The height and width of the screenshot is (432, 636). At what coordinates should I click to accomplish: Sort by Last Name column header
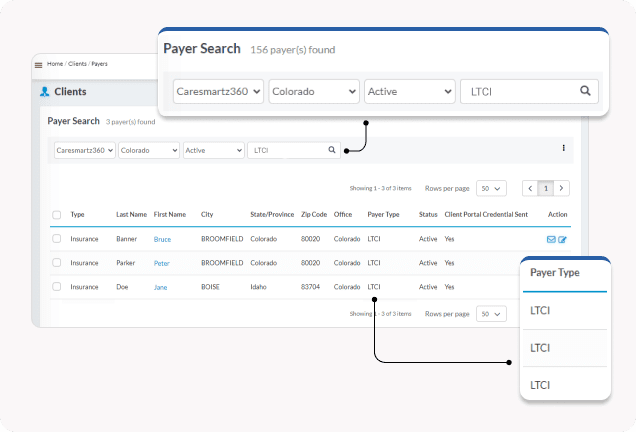131,214
